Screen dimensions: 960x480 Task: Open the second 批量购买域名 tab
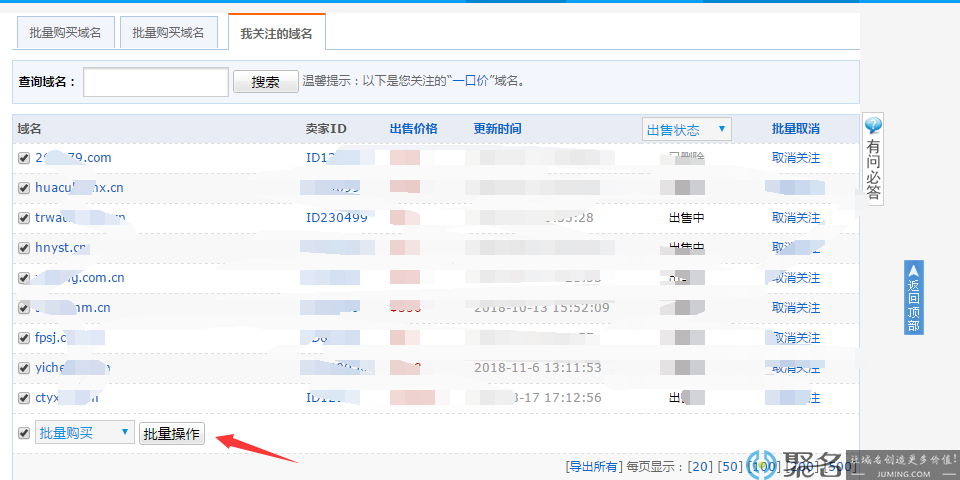168,32
